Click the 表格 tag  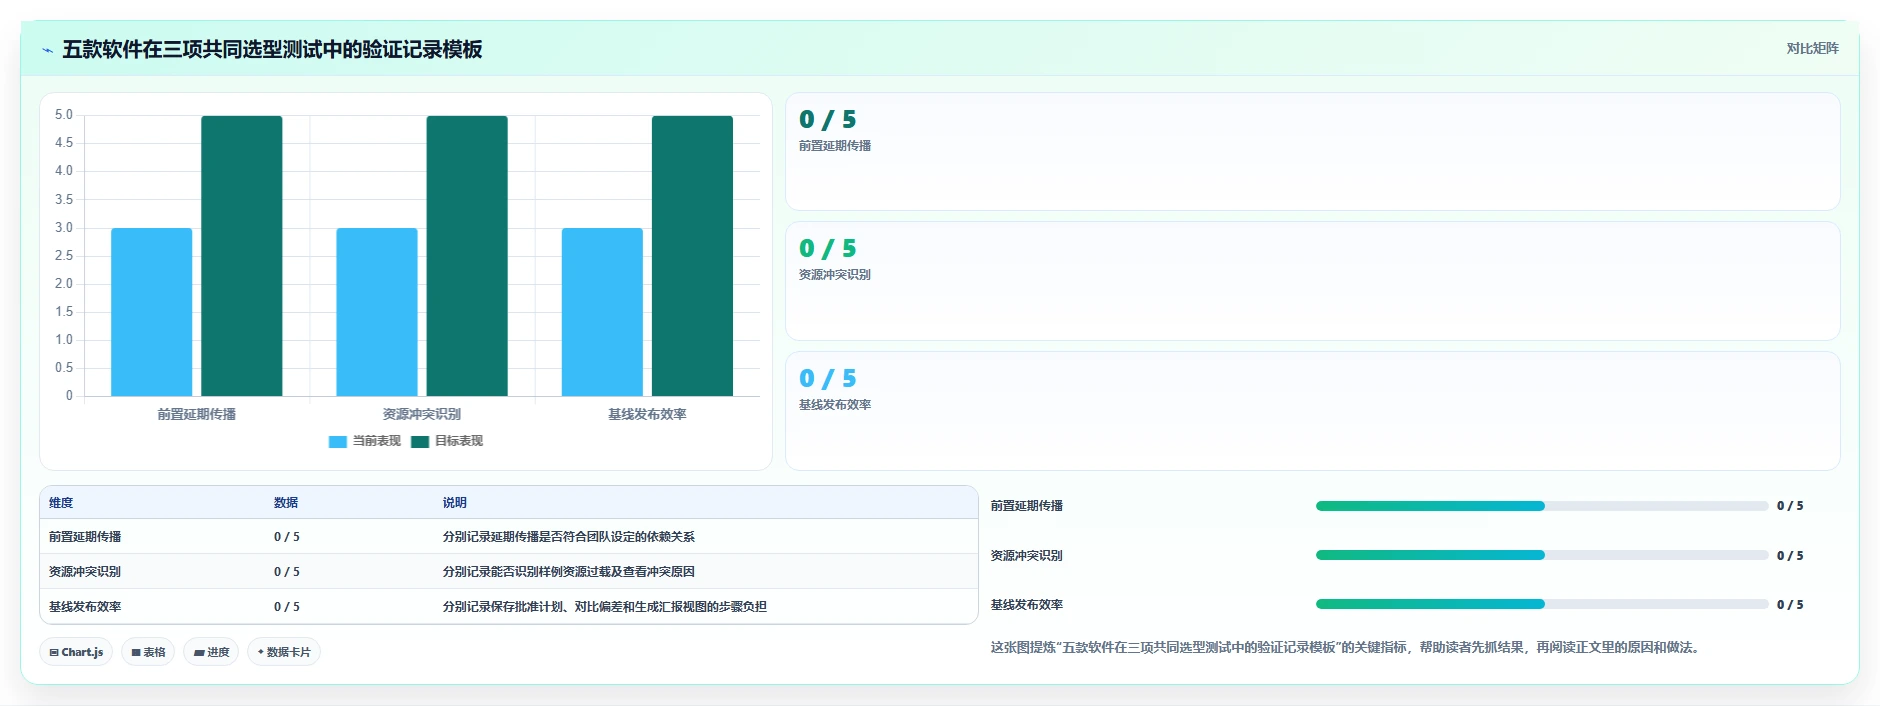[x=148, y=652]
